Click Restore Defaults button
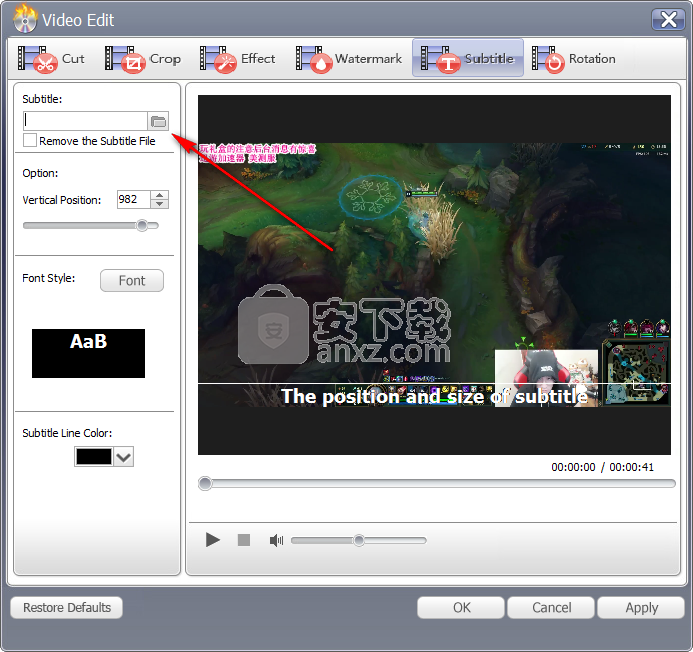This screenshot has height=652, width=693. [67, 608]
